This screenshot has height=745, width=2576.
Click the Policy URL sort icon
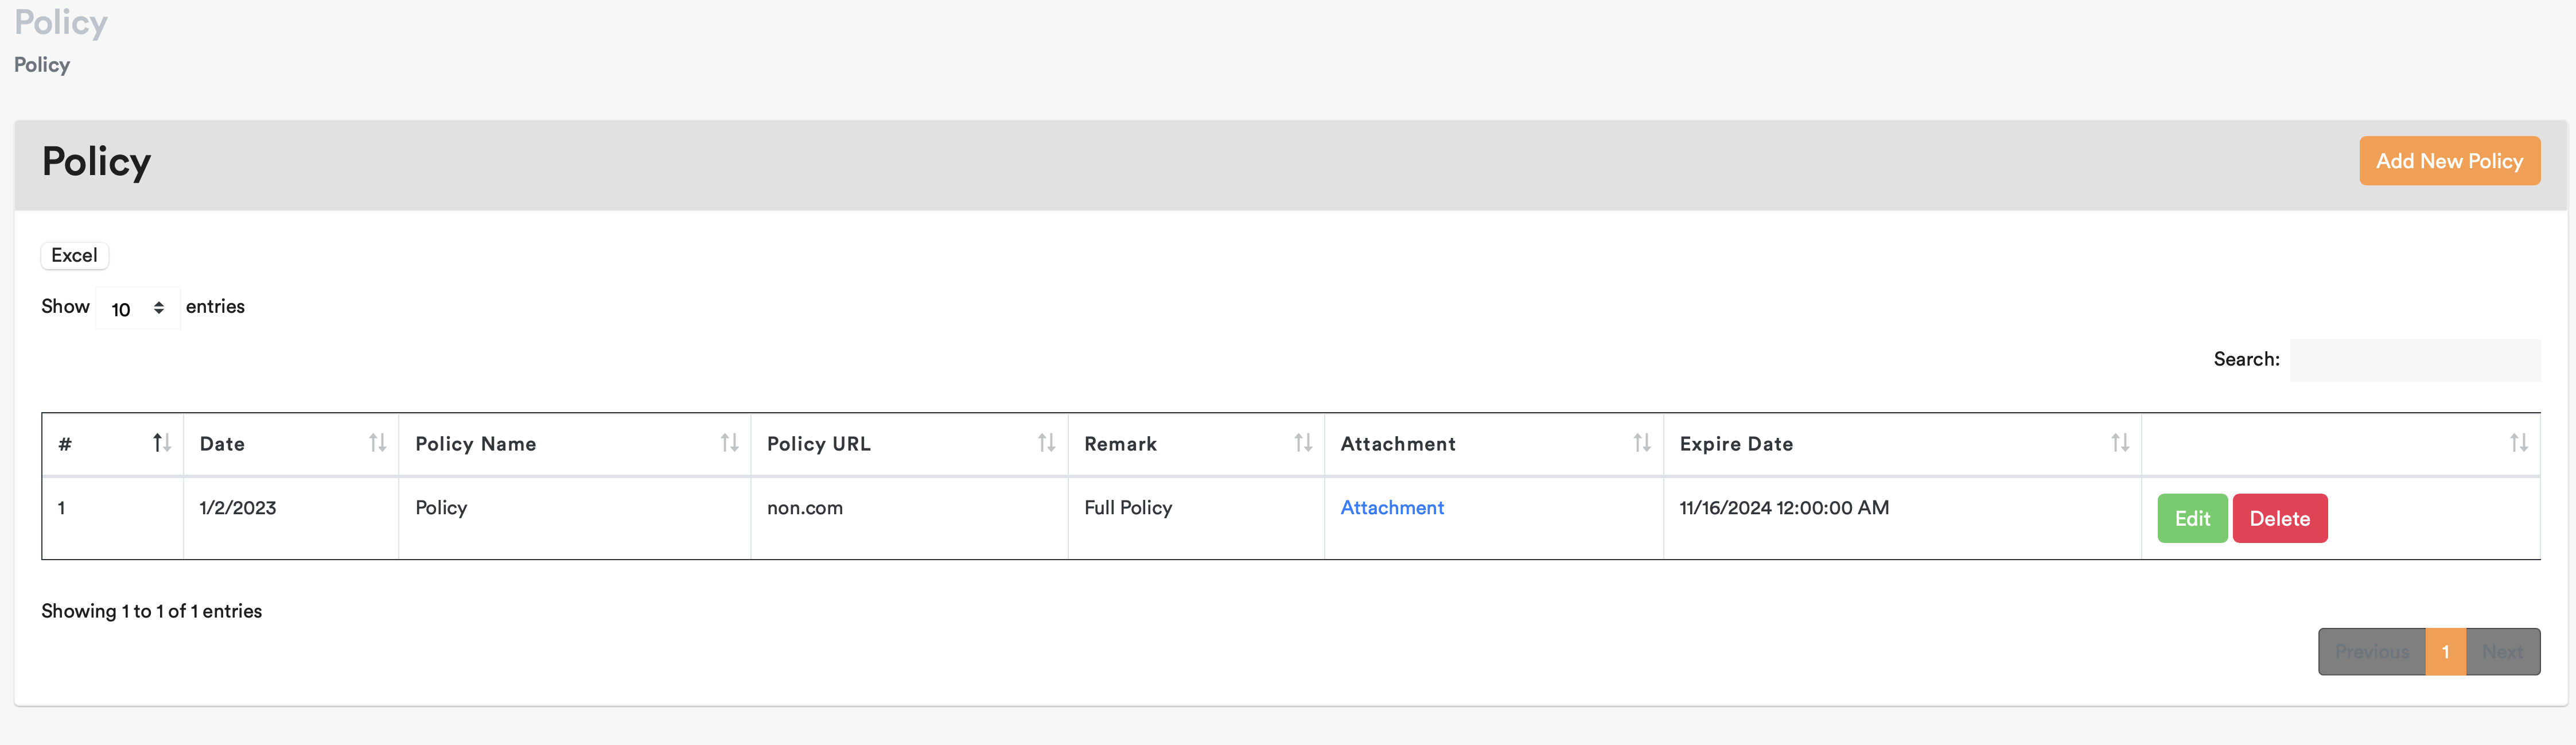point(1046,443)
